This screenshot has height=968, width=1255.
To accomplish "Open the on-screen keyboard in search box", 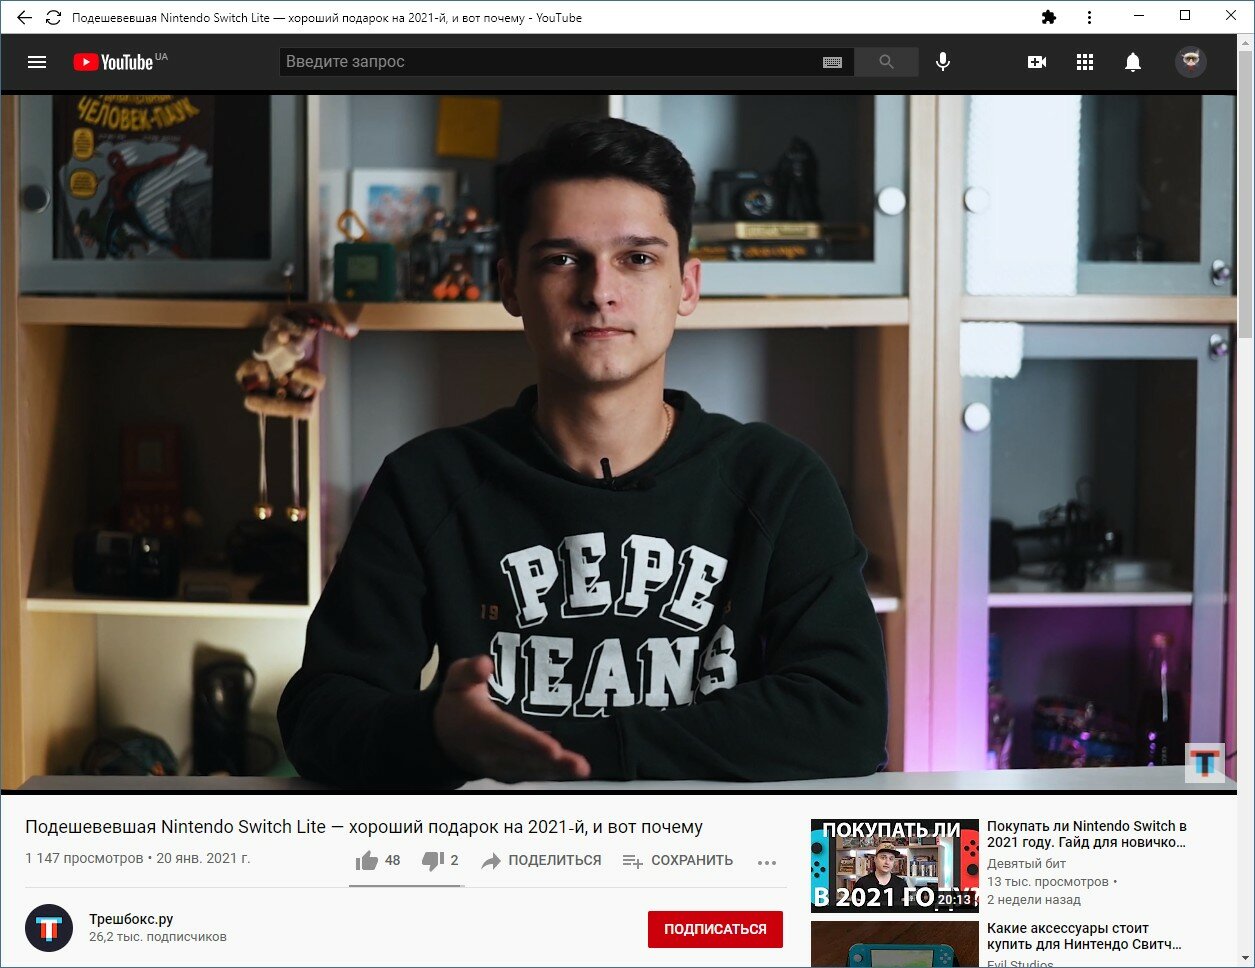I will tap(832, 62).
